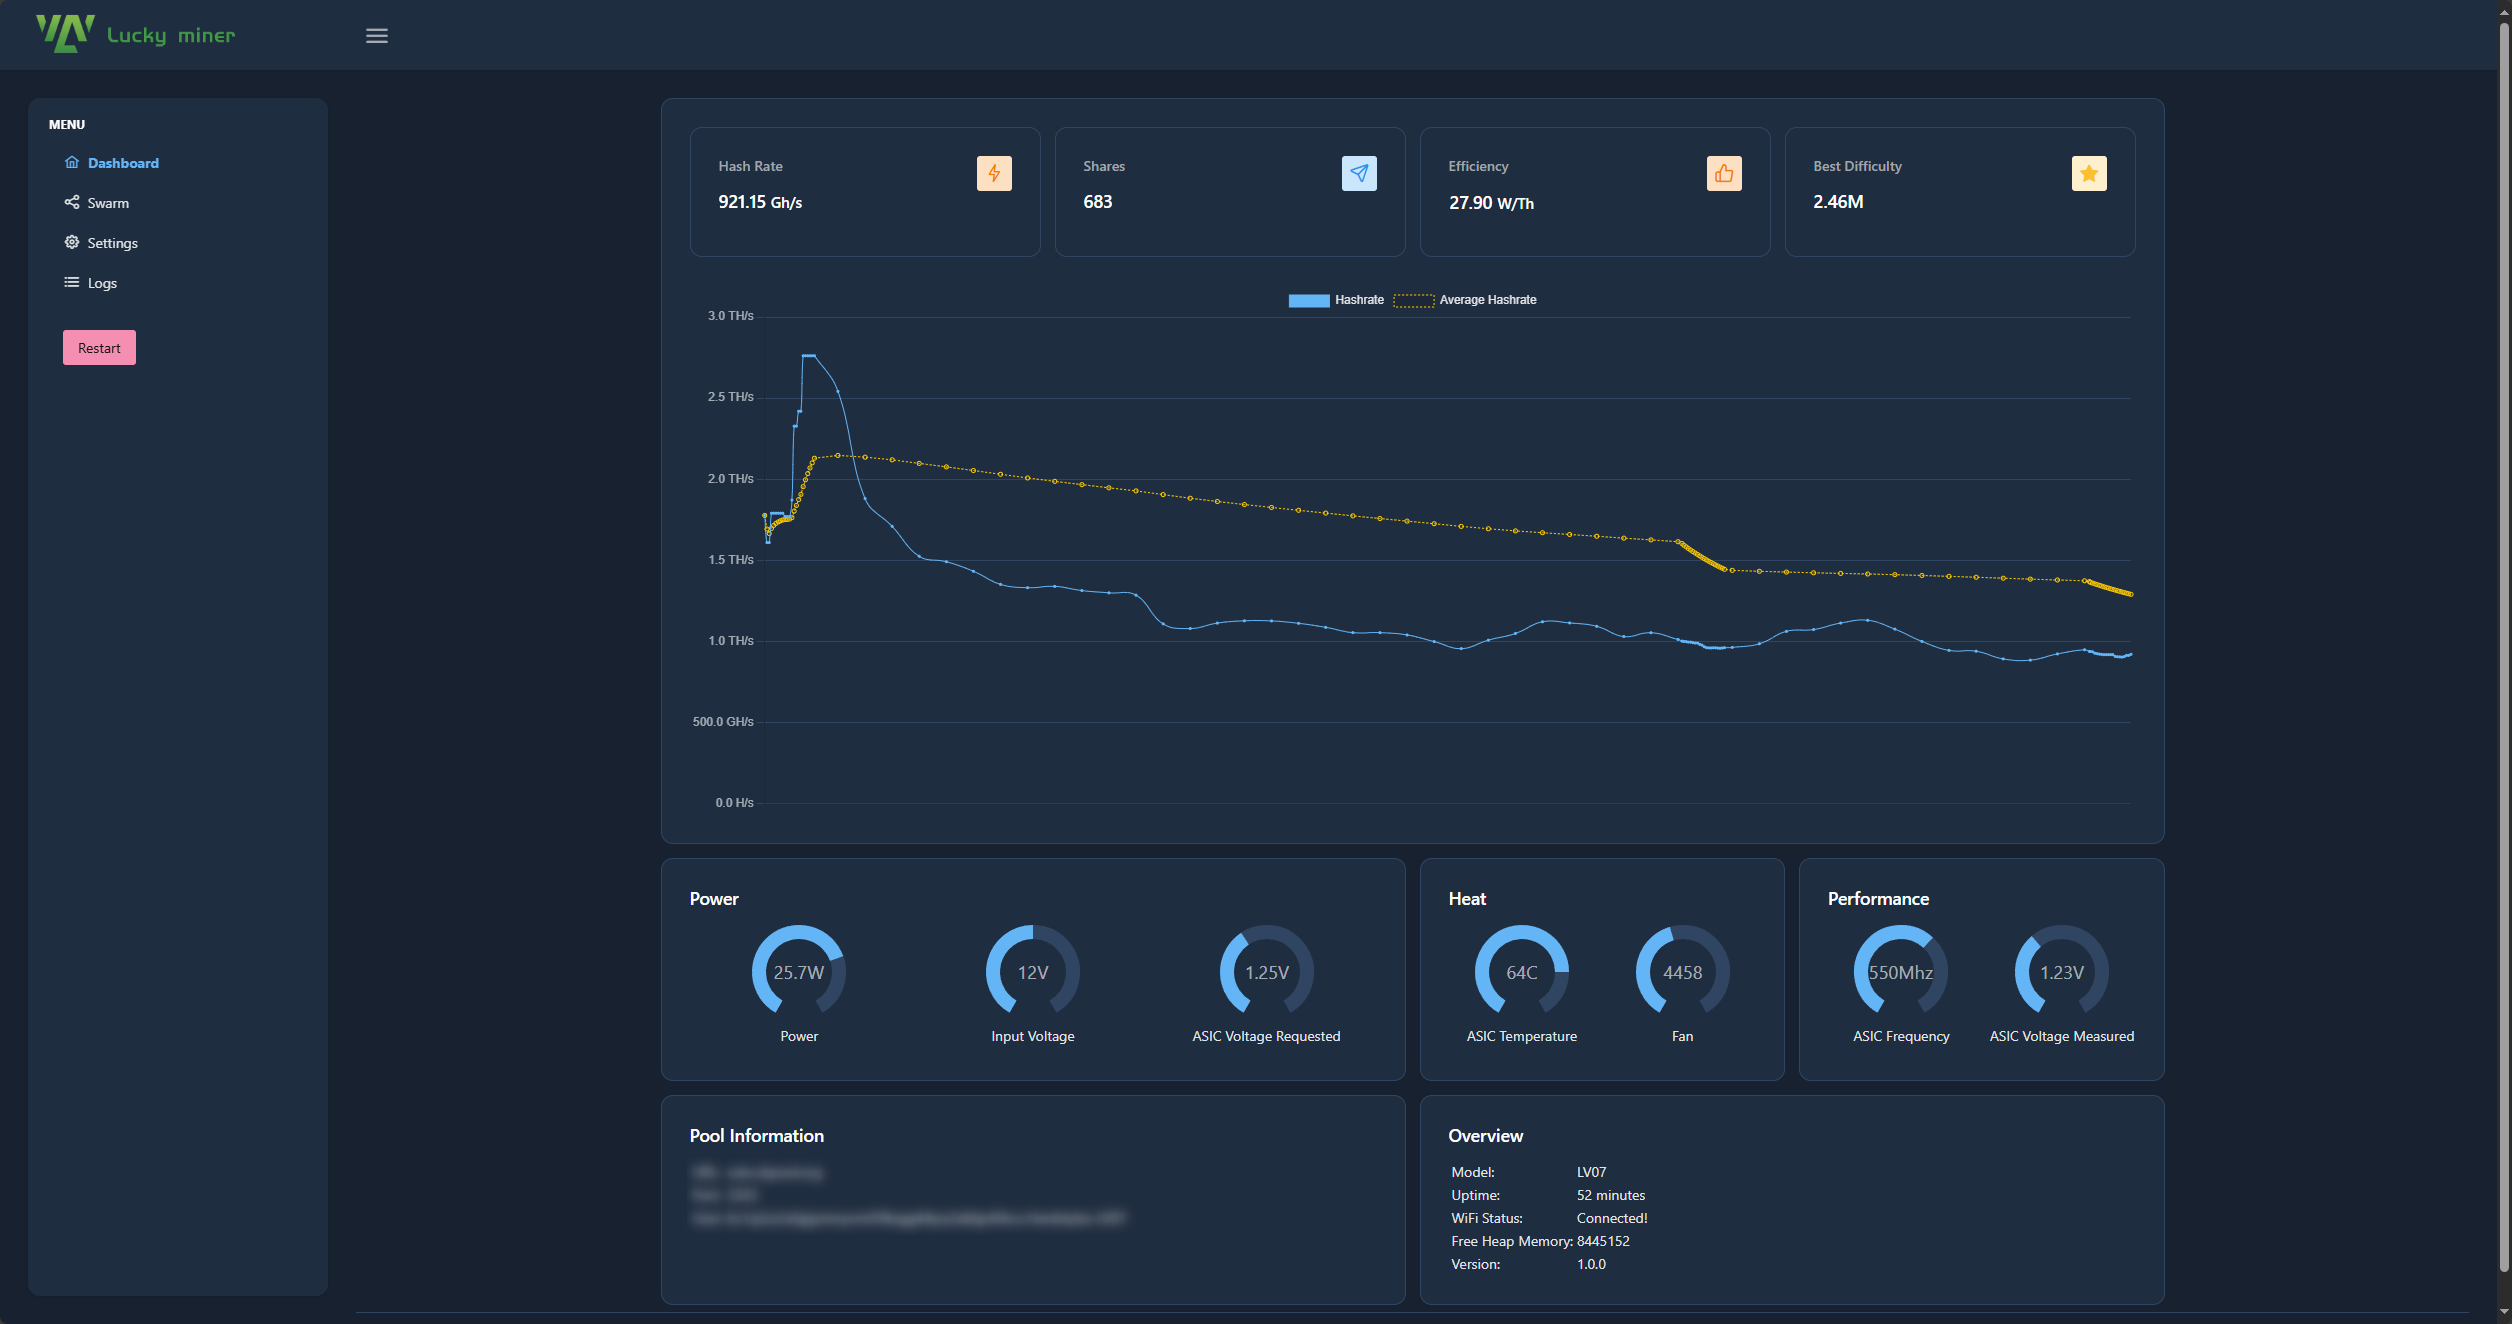Screen dimensions: 2512x1324
Task: Click the MENU sidebar heading
Action: 67,125
